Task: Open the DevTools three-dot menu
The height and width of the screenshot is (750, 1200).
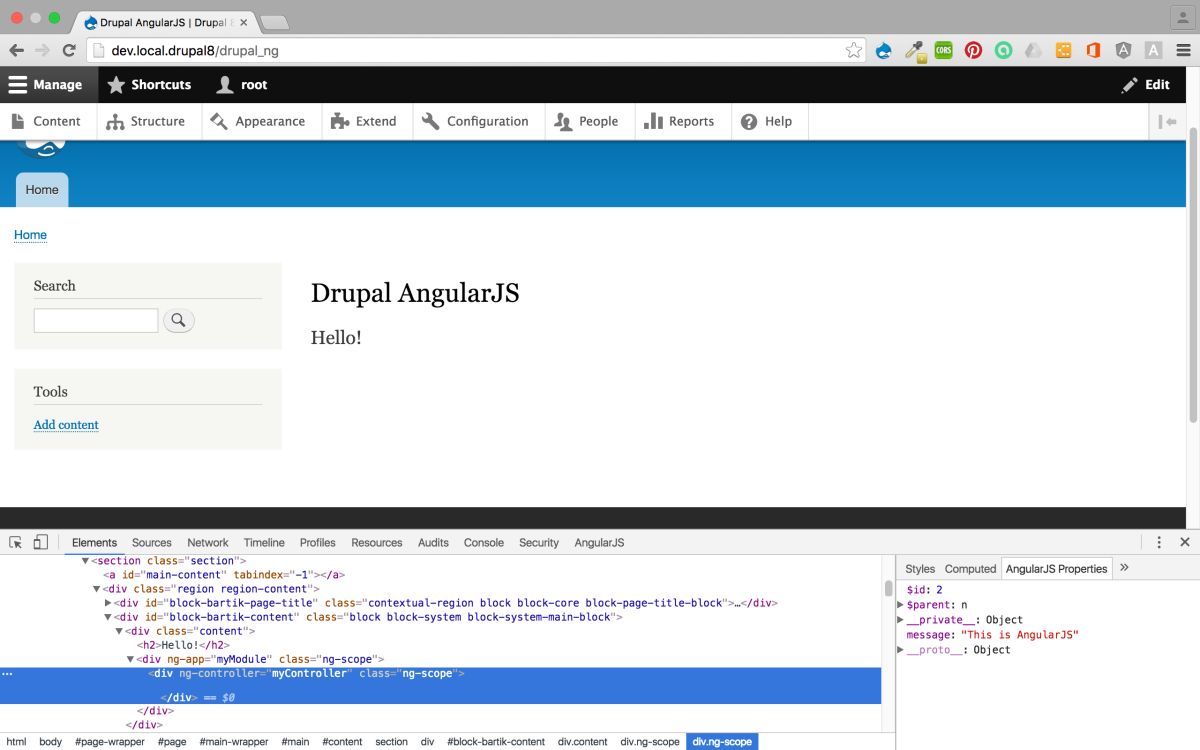Action: point(1159,542)
